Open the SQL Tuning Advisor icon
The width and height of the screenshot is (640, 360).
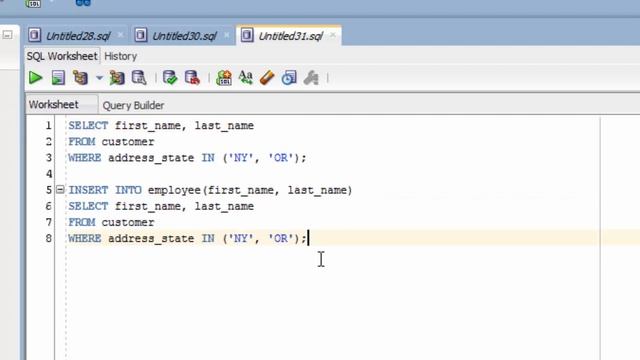pos(139,78)
